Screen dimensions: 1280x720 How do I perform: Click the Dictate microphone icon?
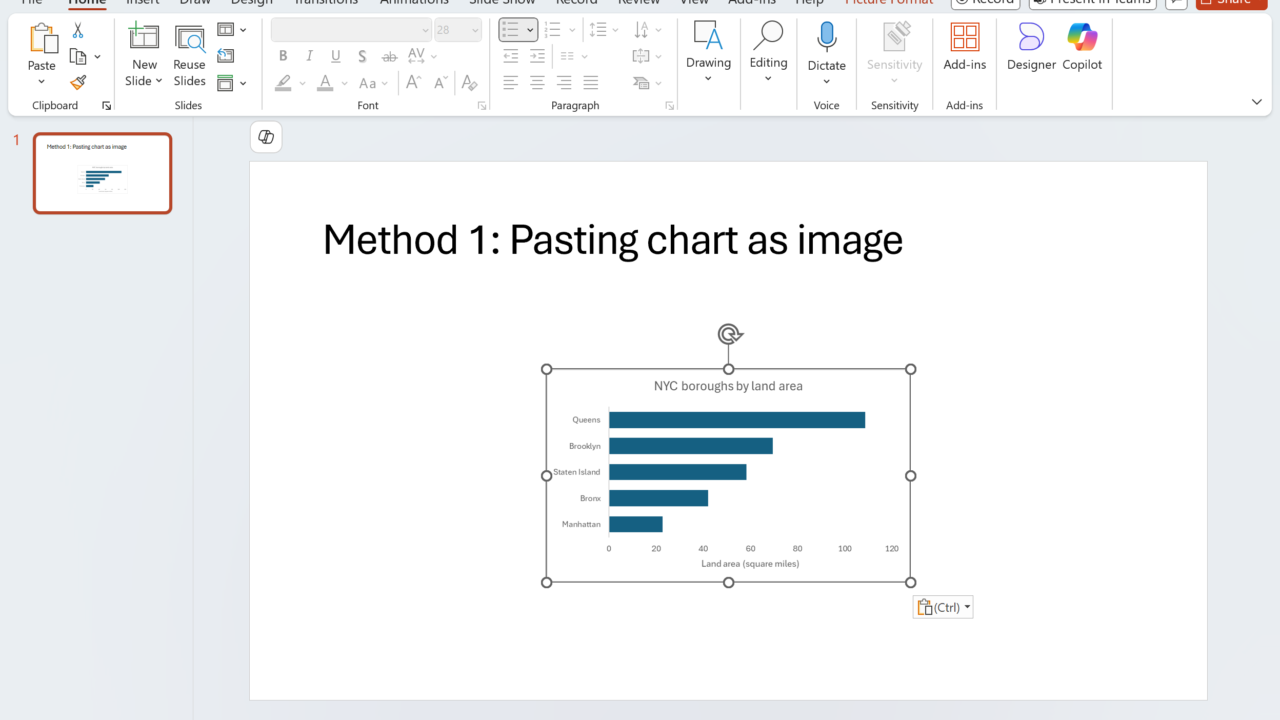coord(826,38)
